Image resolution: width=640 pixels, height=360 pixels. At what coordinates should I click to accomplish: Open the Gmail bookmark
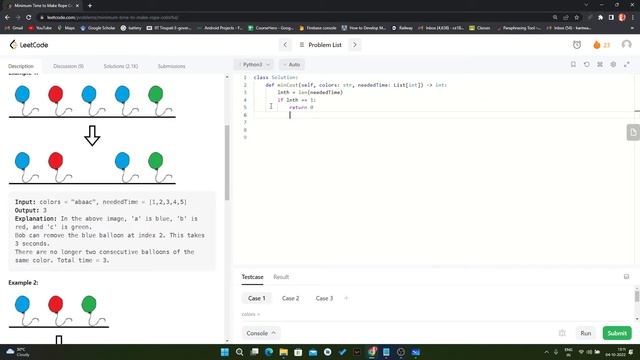14,28
